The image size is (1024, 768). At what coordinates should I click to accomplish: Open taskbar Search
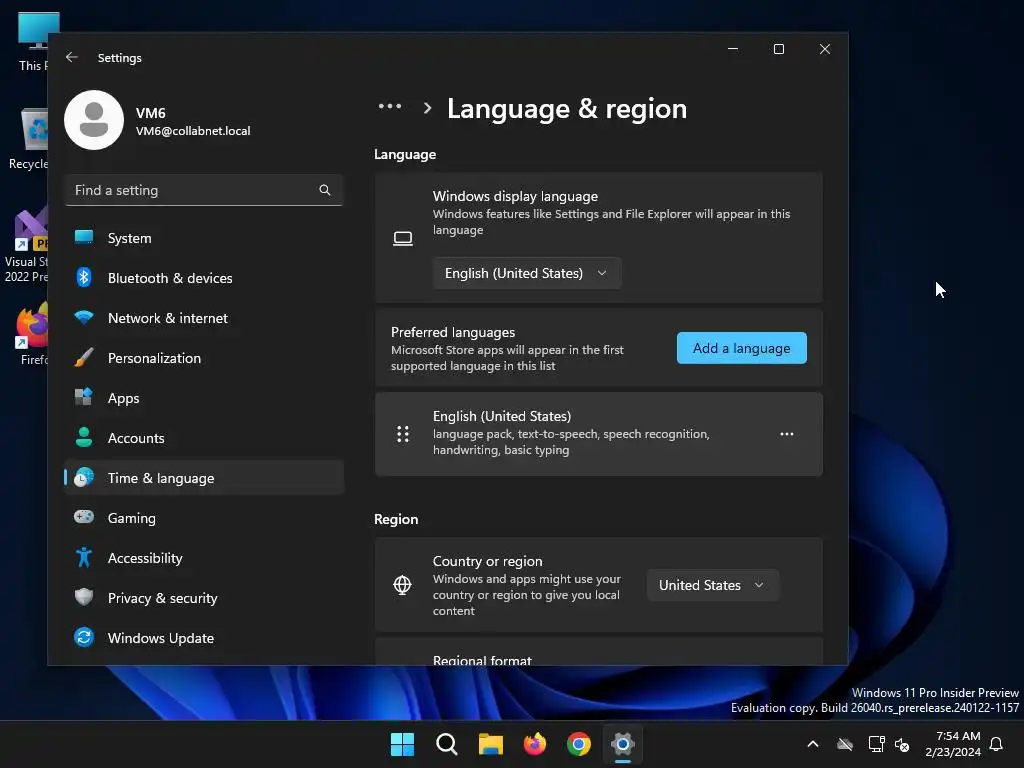[447, 744]
